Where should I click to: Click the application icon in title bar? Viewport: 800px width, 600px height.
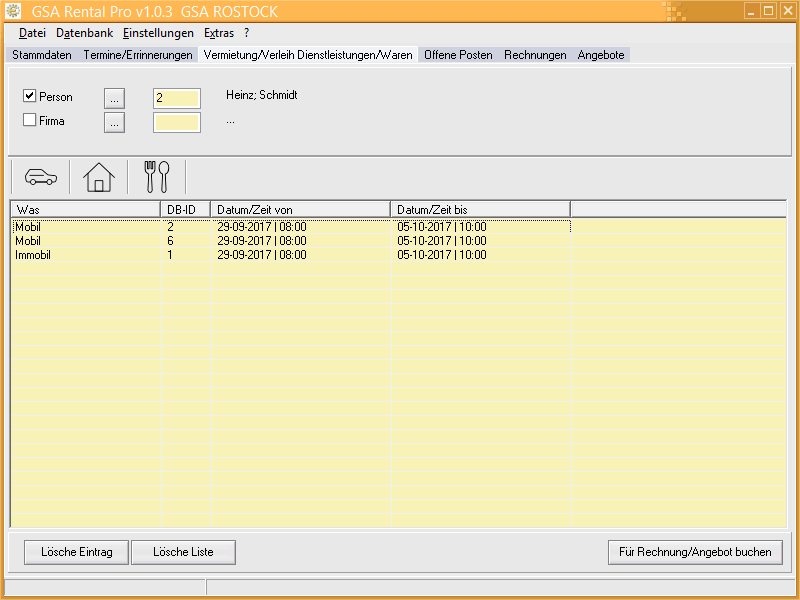point(14,11)
